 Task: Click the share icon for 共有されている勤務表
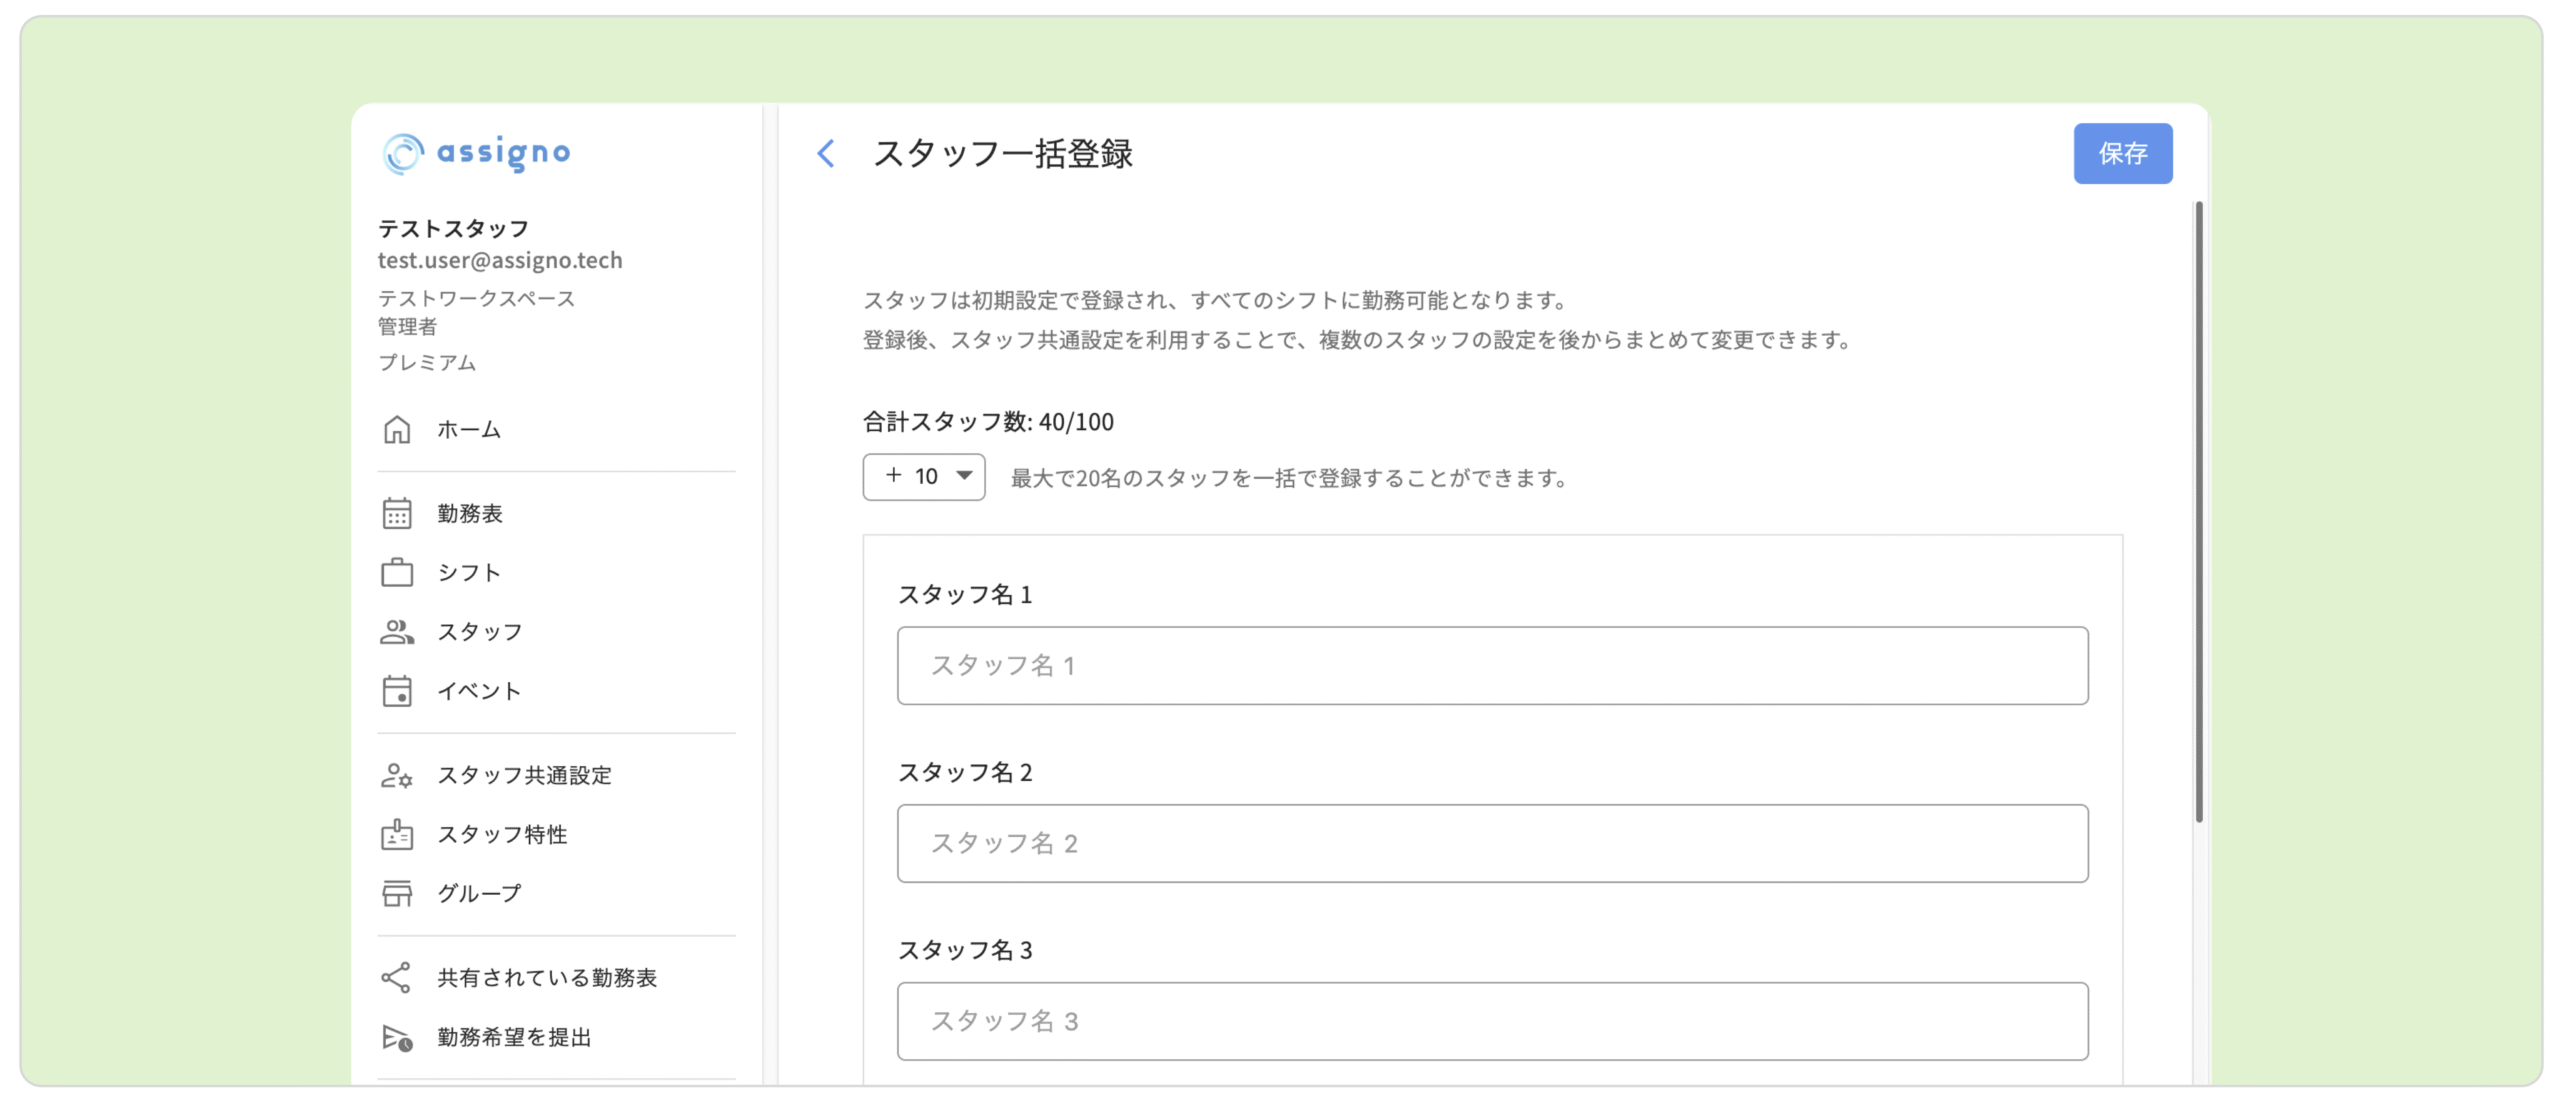tap(396, 977)
